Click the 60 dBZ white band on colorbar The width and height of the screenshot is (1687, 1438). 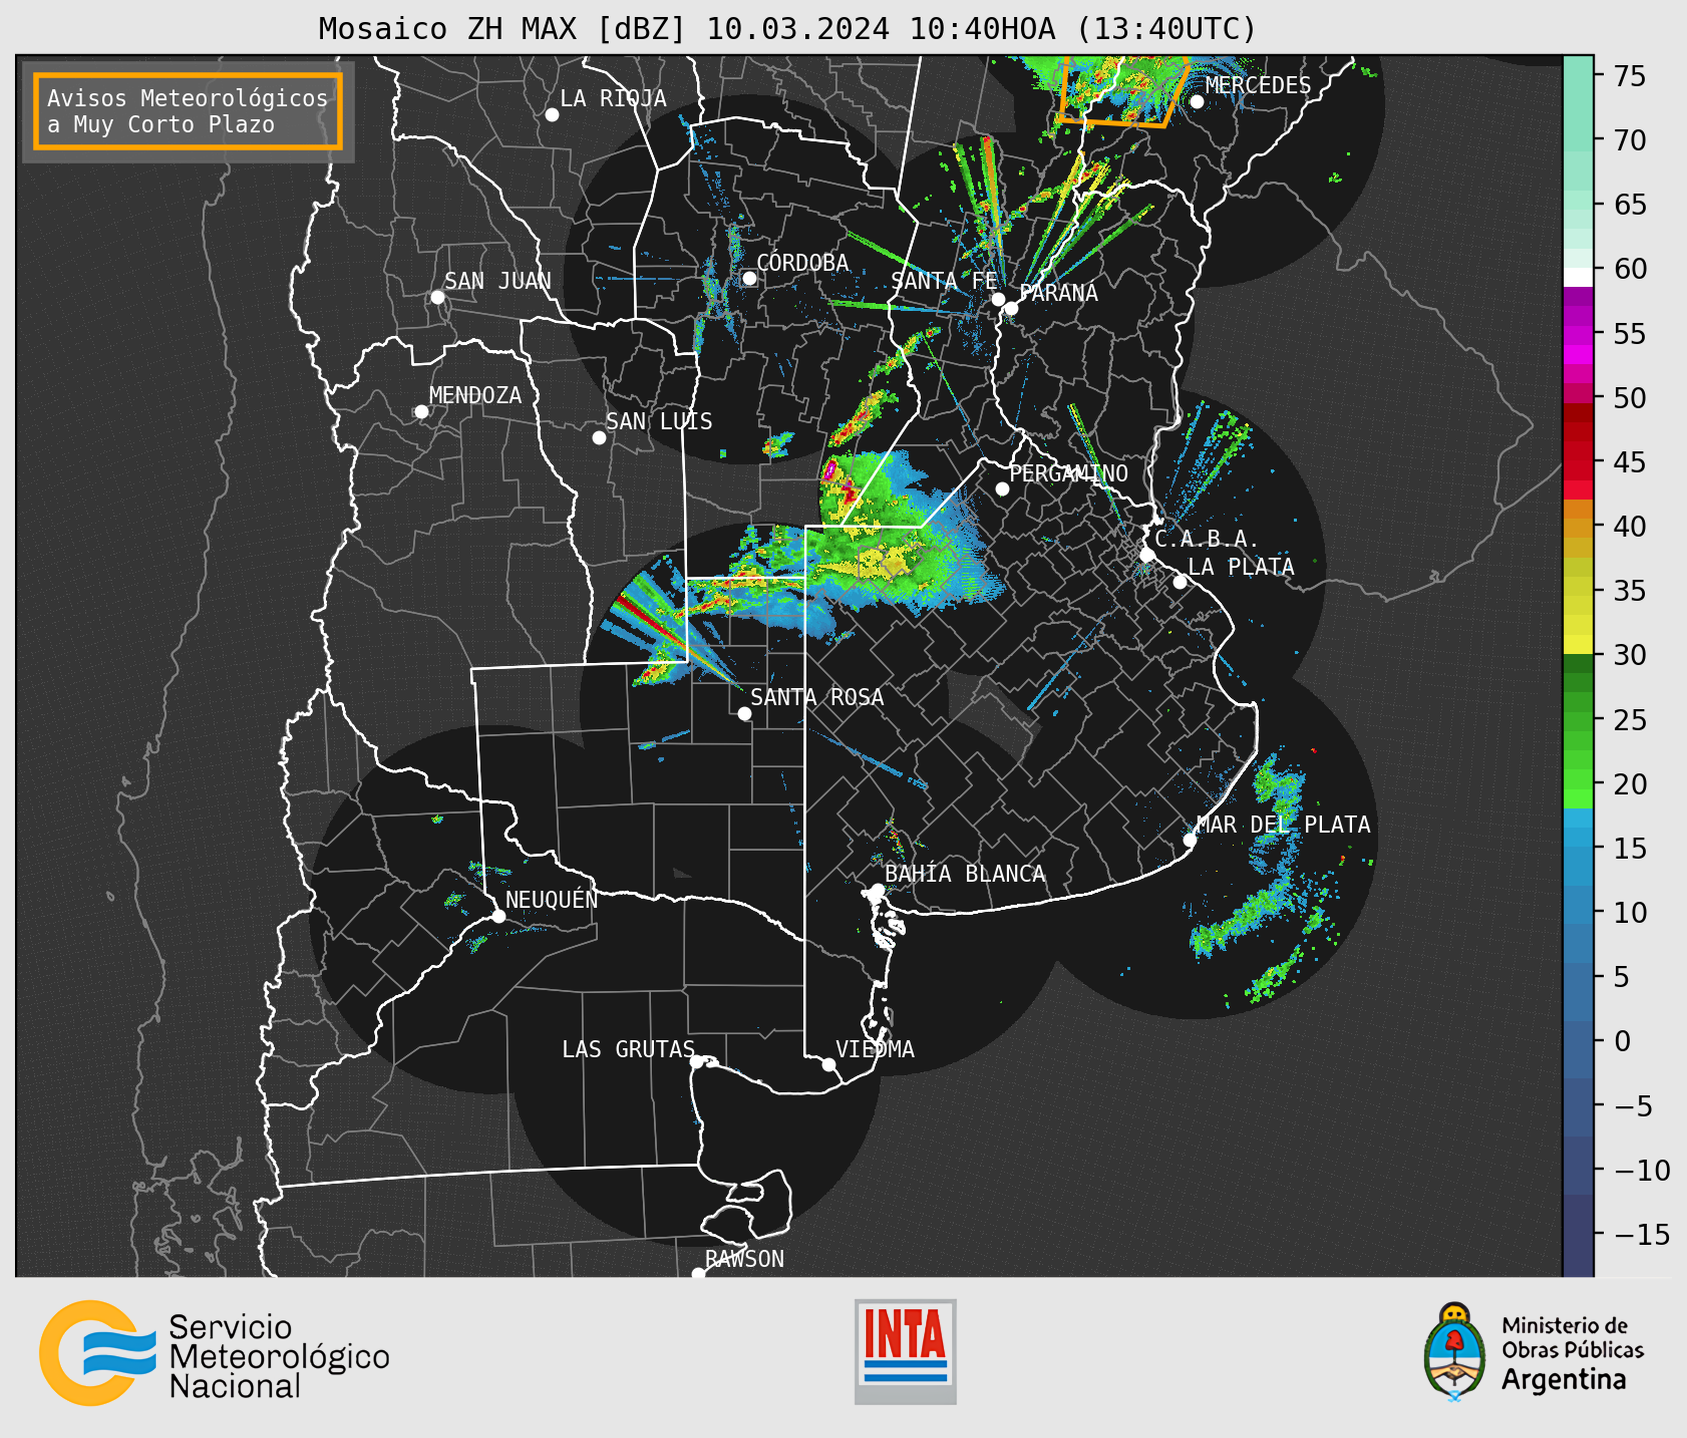(x=1578, y=277)
